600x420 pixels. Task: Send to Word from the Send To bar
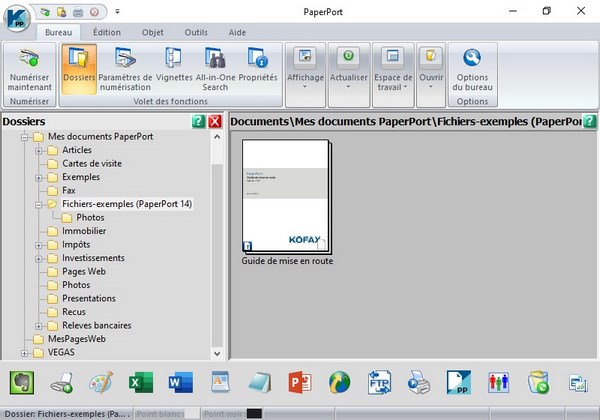pos(181,383)
